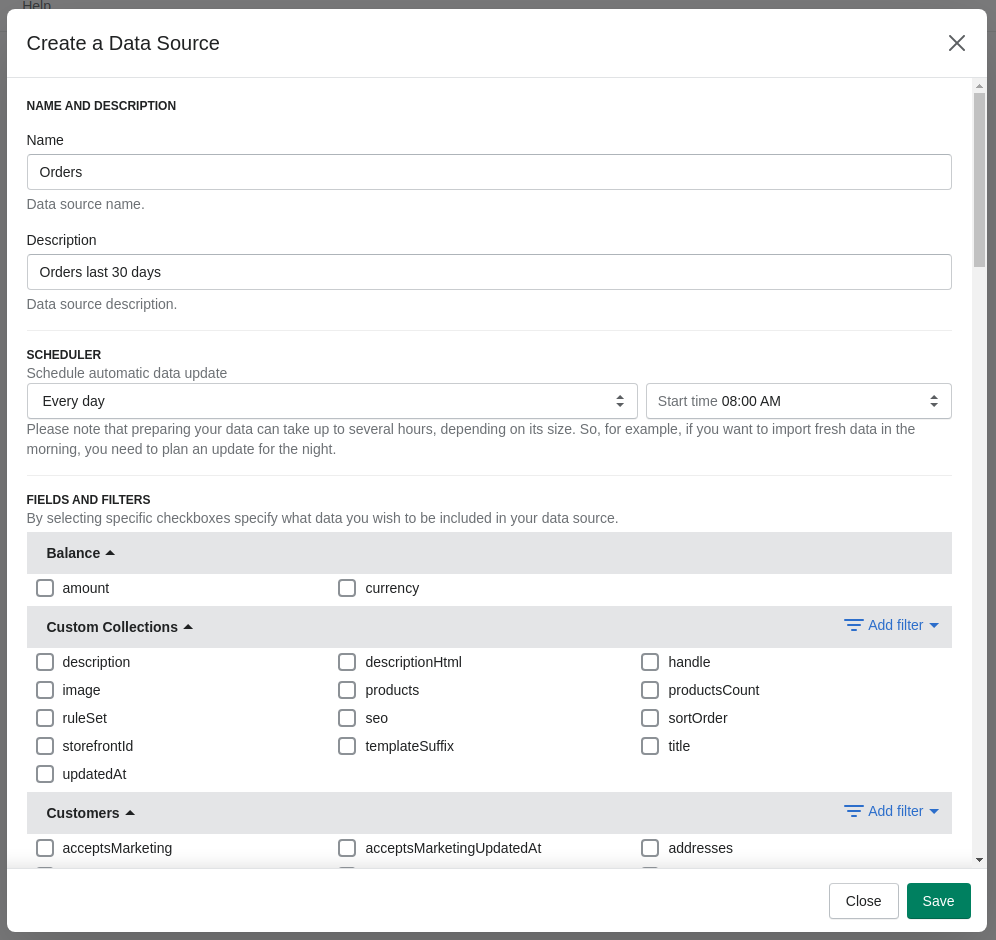Enable acceptsMarketing under Customers
Screen dimensions: 996x940
point(45,848)
